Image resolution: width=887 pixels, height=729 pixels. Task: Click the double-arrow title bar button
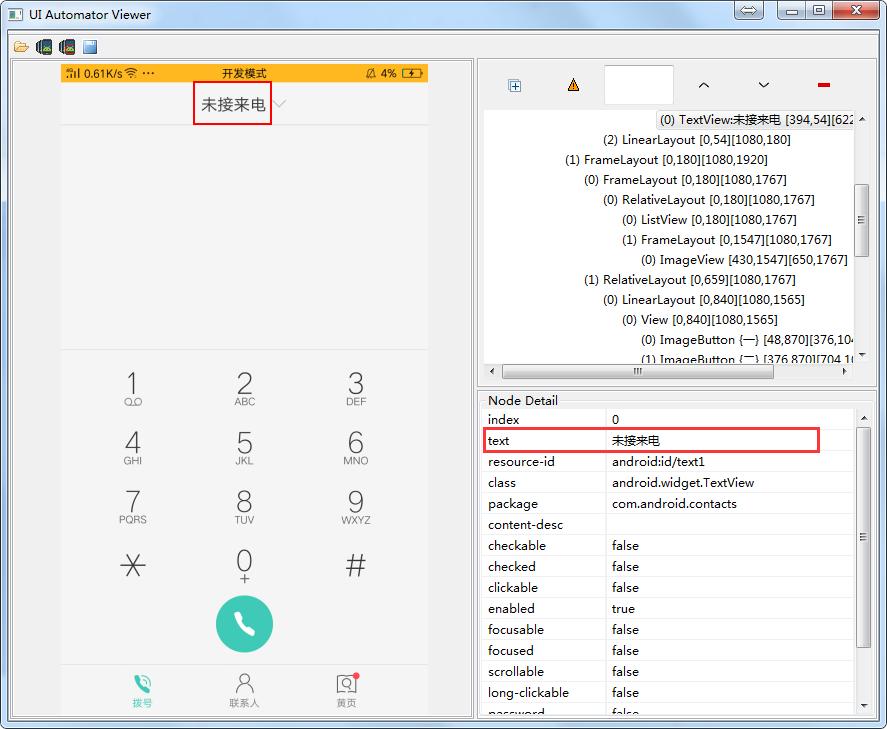(748, 11)
